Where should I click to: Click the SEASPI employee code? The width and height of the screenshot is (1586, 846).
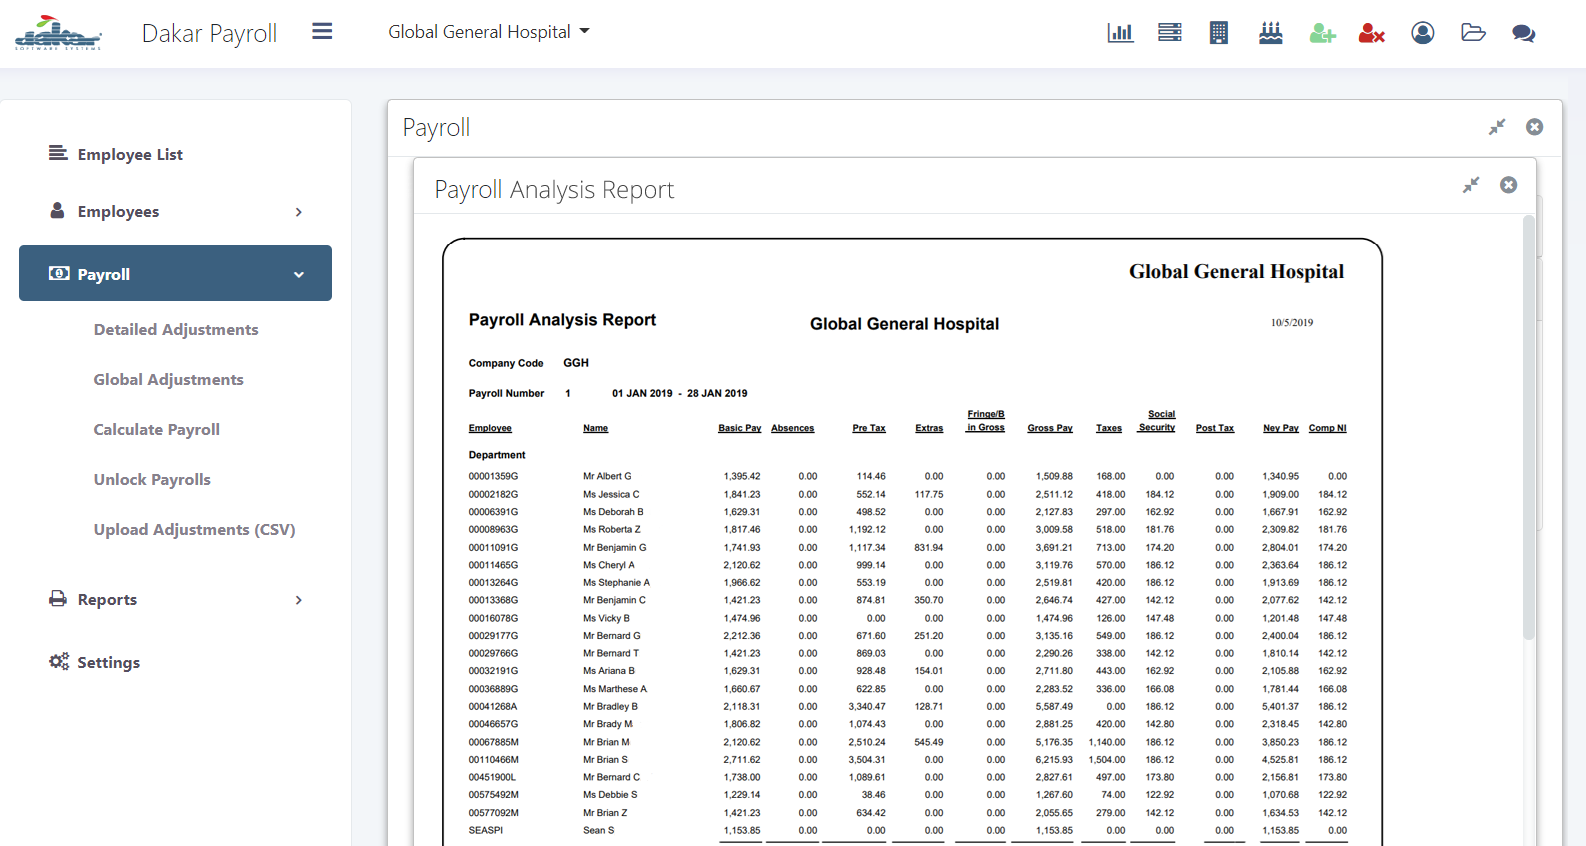point(486,830)
